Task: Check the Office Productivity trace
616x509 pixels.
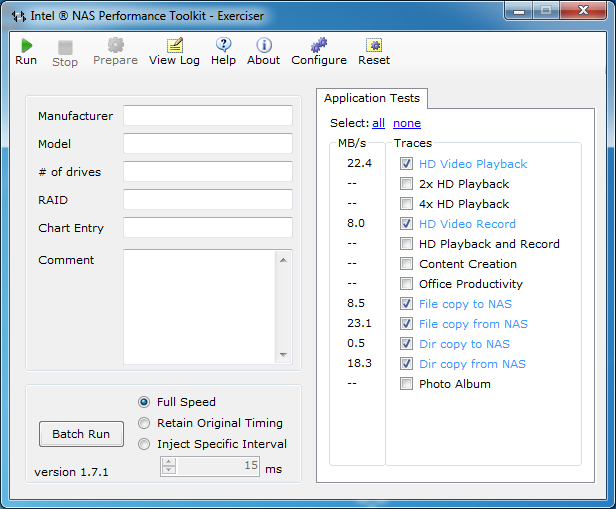Action: [x=406, y=284]
